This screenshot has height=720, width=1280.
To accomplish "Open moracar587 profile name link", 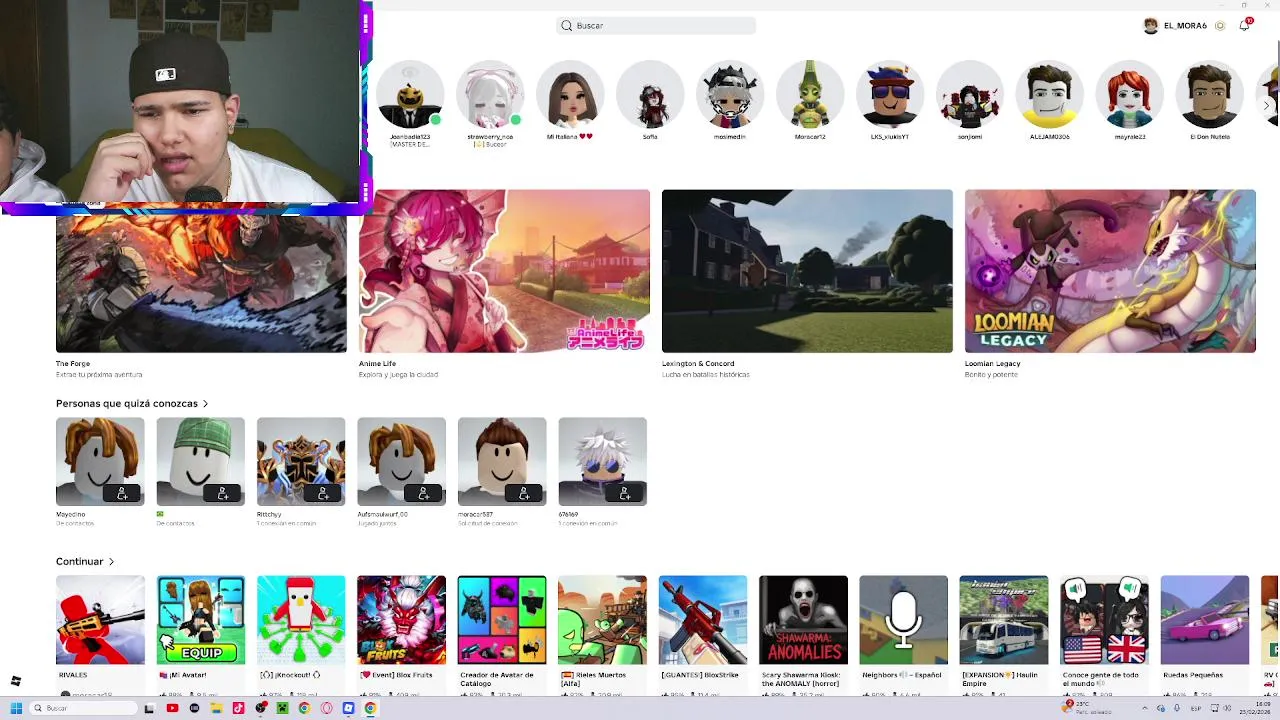I will tap(476, 514).
